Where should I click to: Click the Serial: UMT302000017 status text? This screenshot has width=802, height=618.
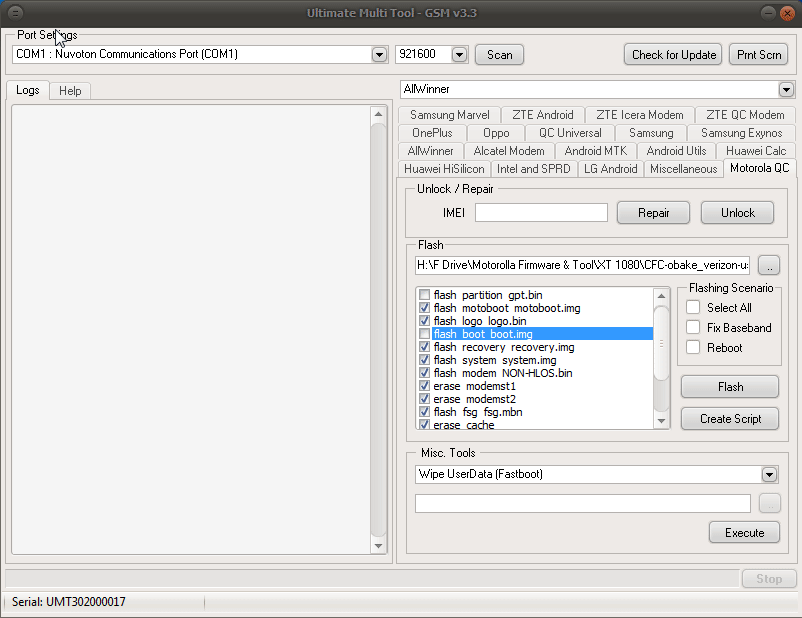tap(69, 602)
